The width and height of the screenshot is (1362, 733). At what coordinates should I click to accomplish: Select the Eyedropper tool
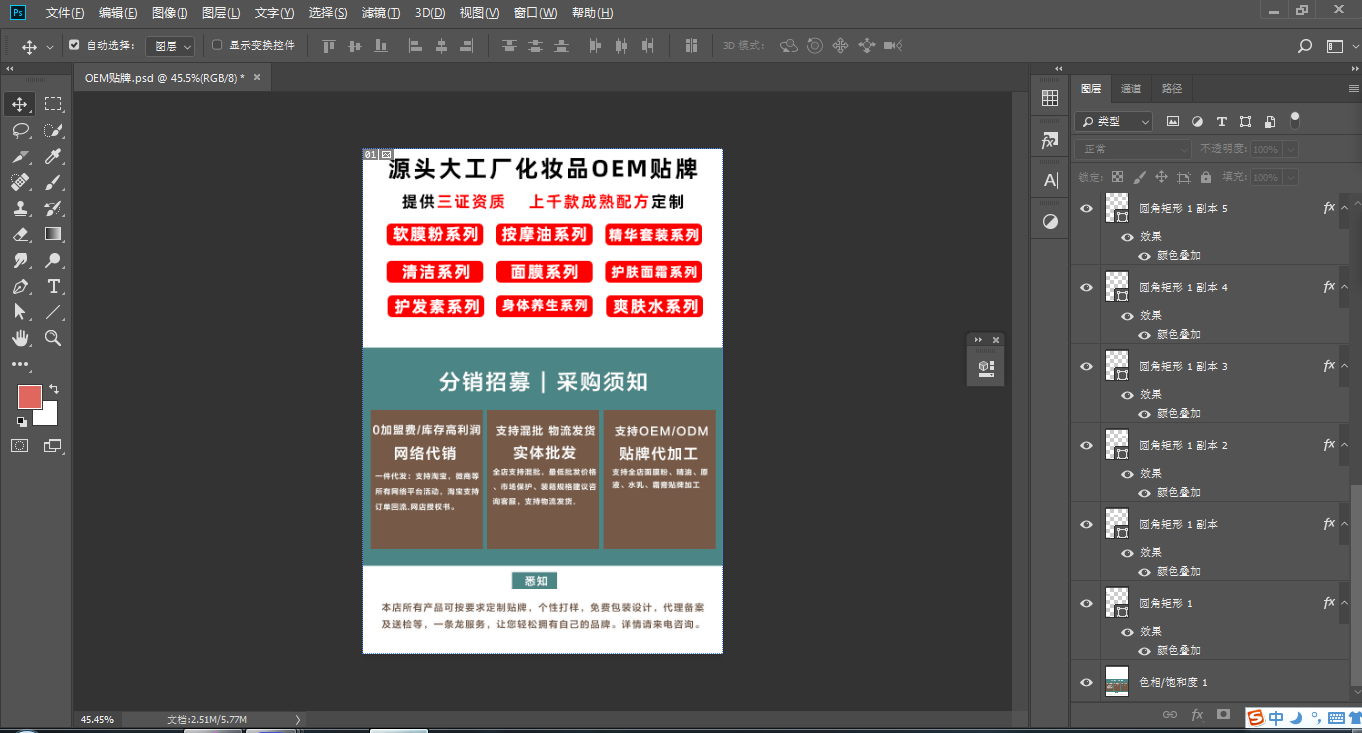(53, 156)
